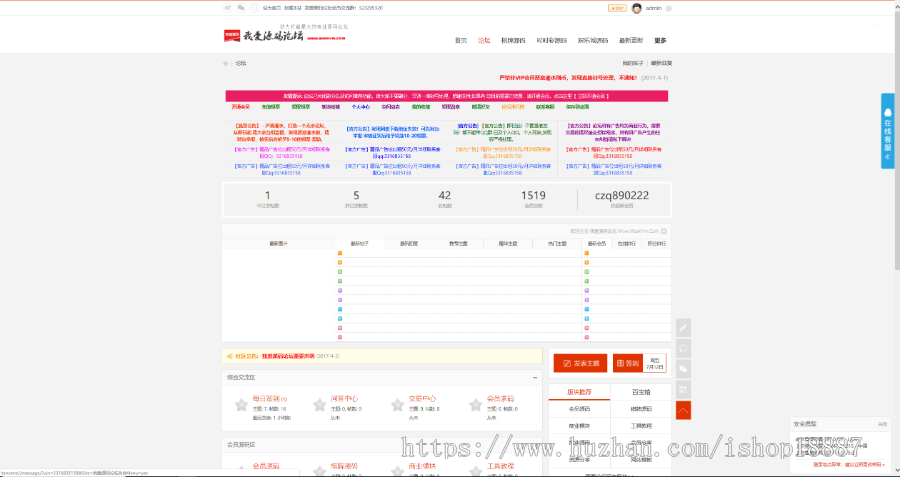Open 娱乐城源码 in navigation bar

(592, 41)
